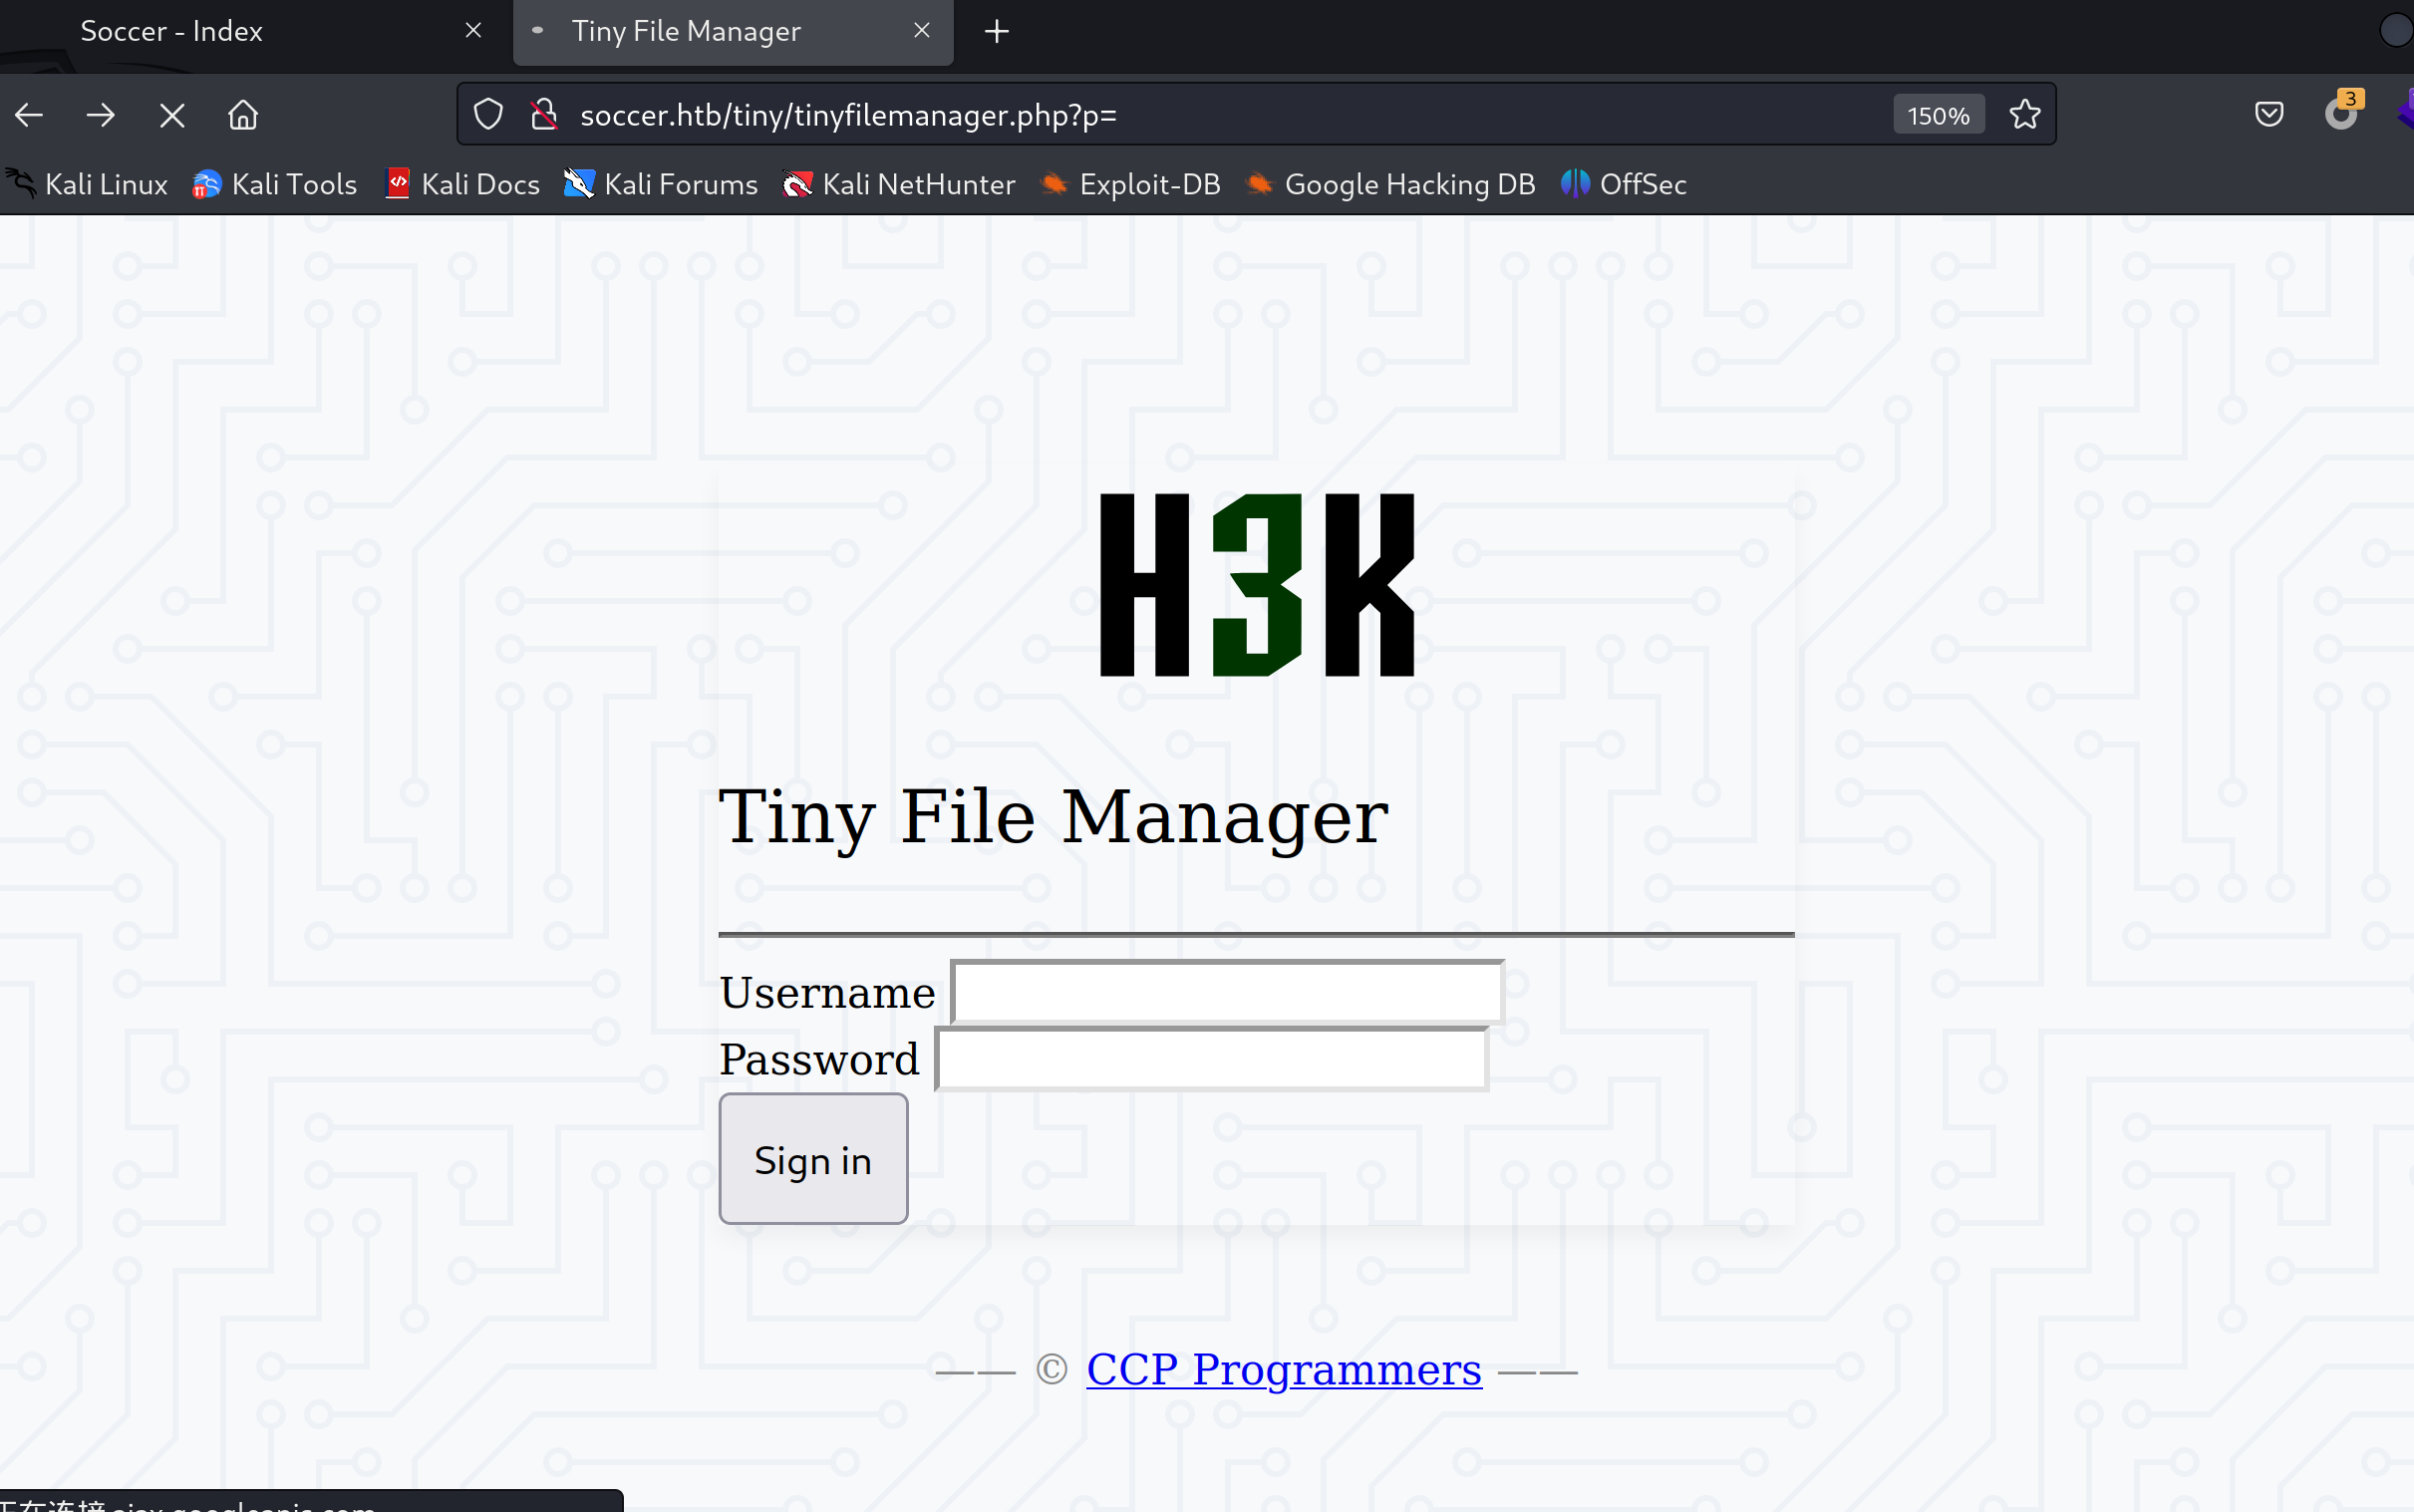The width and height of the screenshot is (2414, 1512).
Task: Open the CCP Programmers link
Action: pyautogui.click(x=1283, y=1369)
